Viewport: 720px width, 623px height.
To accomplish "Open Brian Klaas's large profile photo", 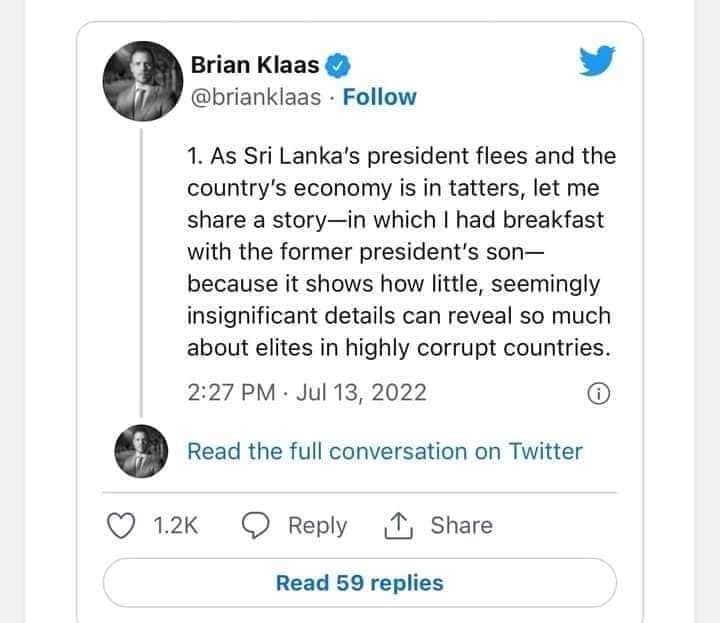I will click(x=143, y=81).
